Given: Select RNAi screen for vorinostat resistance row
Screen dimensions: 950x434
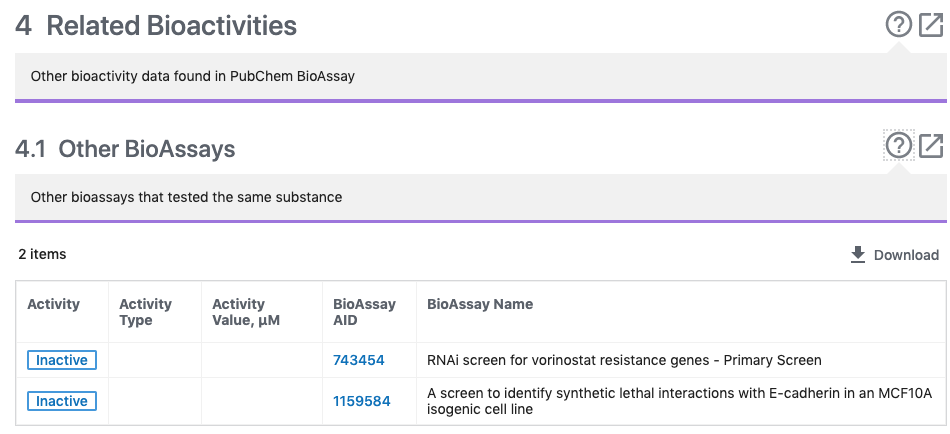Looking at the screenshot, I should pyautogui.click(x=624, y=360).
